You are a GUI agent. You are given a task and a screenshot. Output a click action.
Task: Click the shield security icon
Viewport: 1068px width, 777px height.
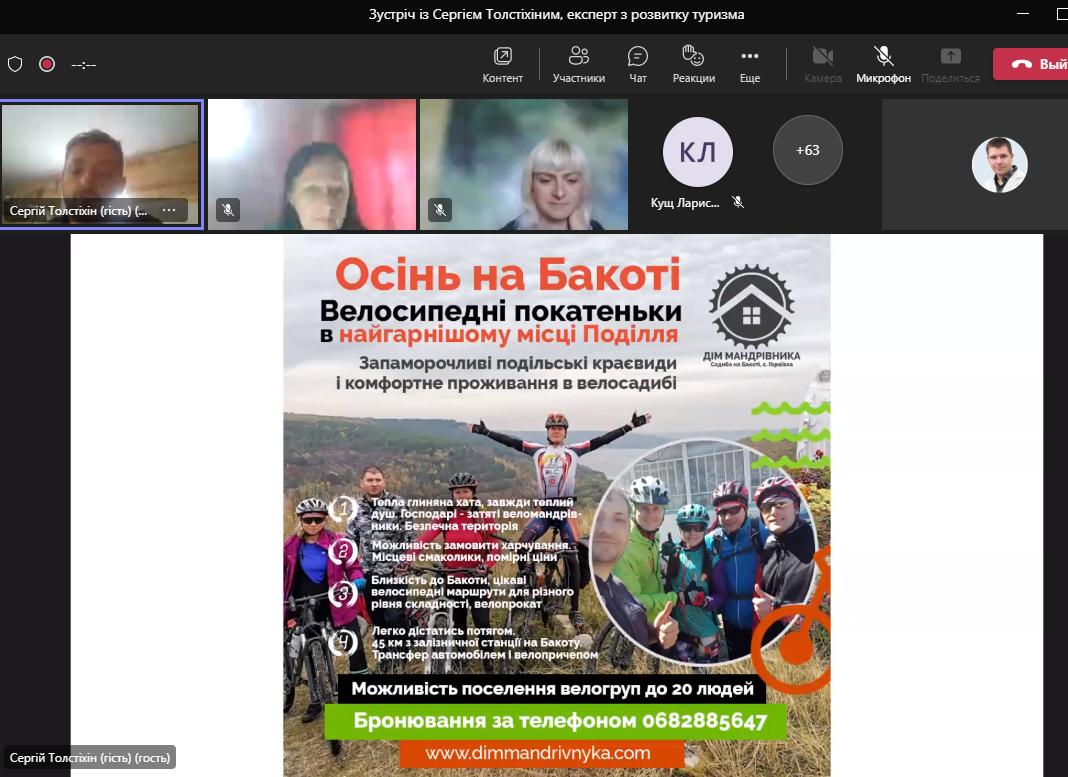(x=15, y=64)
